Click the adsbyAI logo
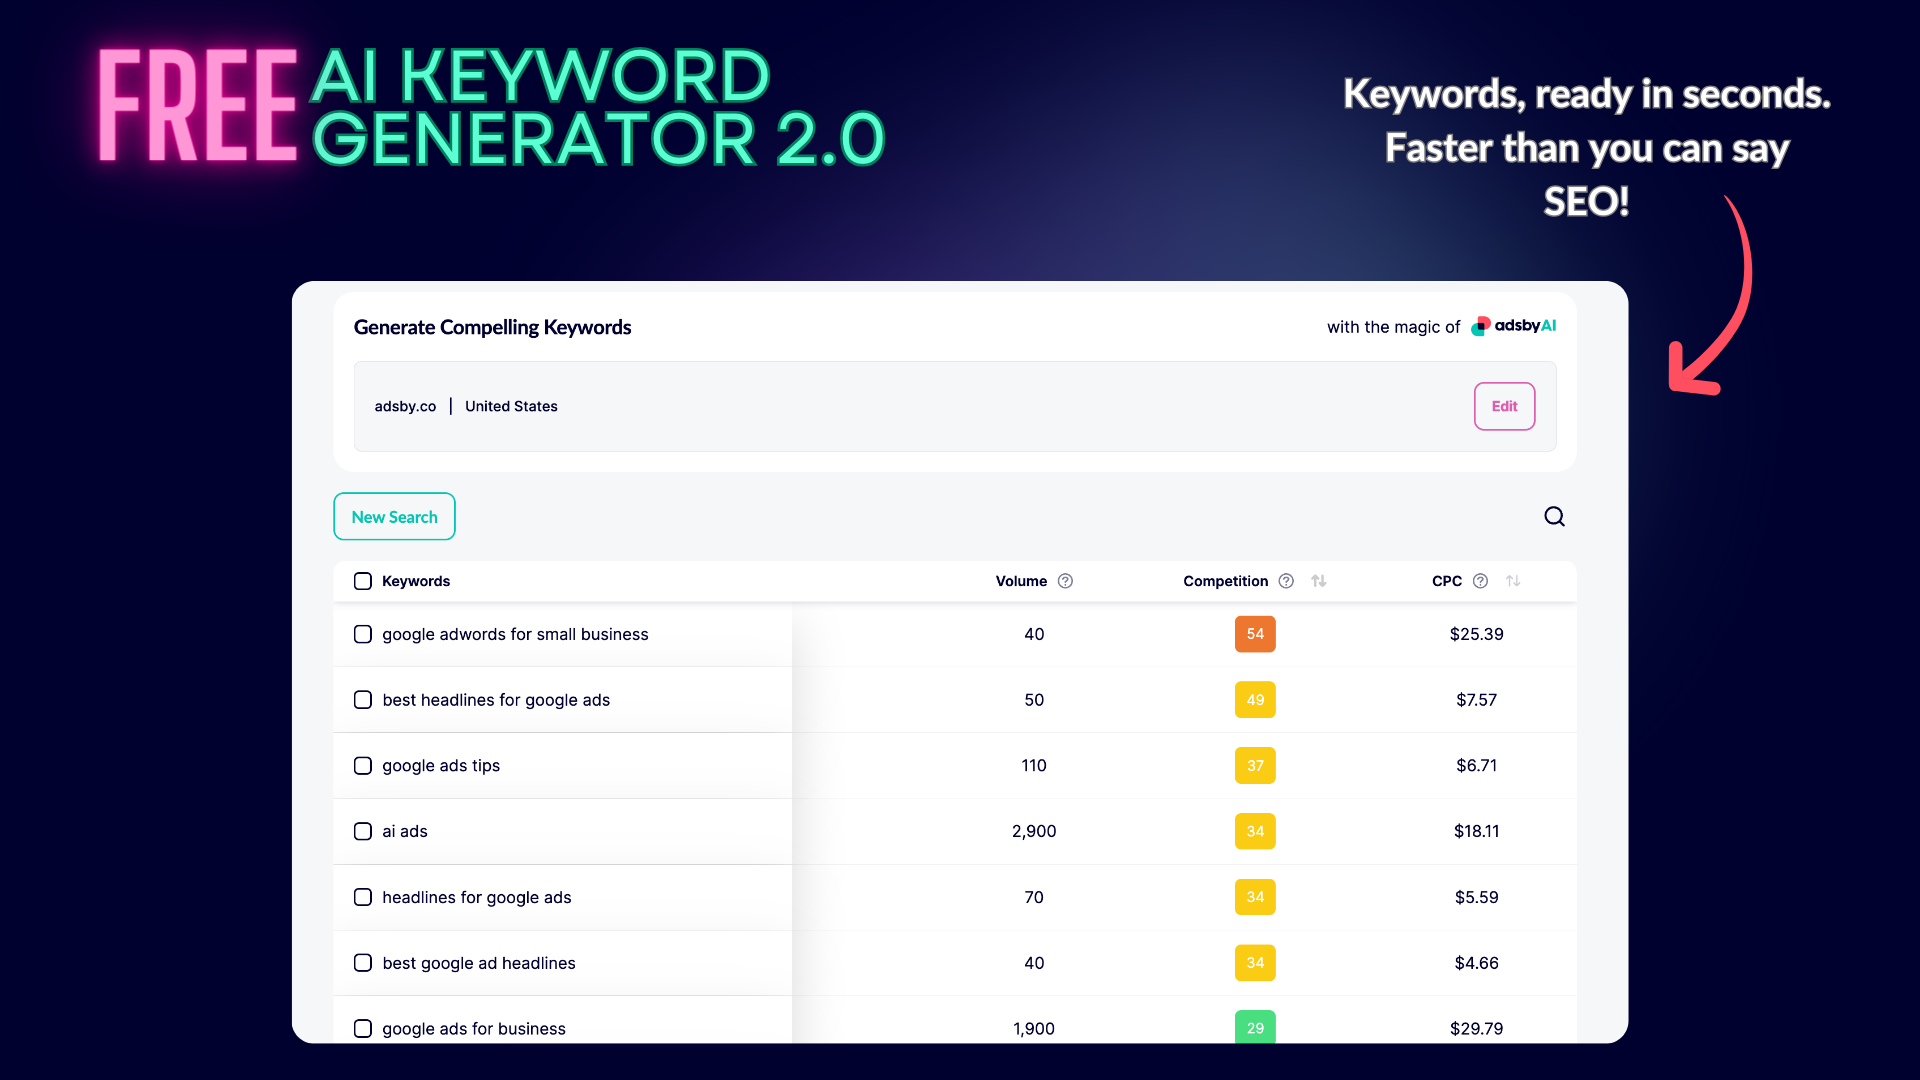The width and height of the screenshot is (1920, 1080). pos(1513,326)
